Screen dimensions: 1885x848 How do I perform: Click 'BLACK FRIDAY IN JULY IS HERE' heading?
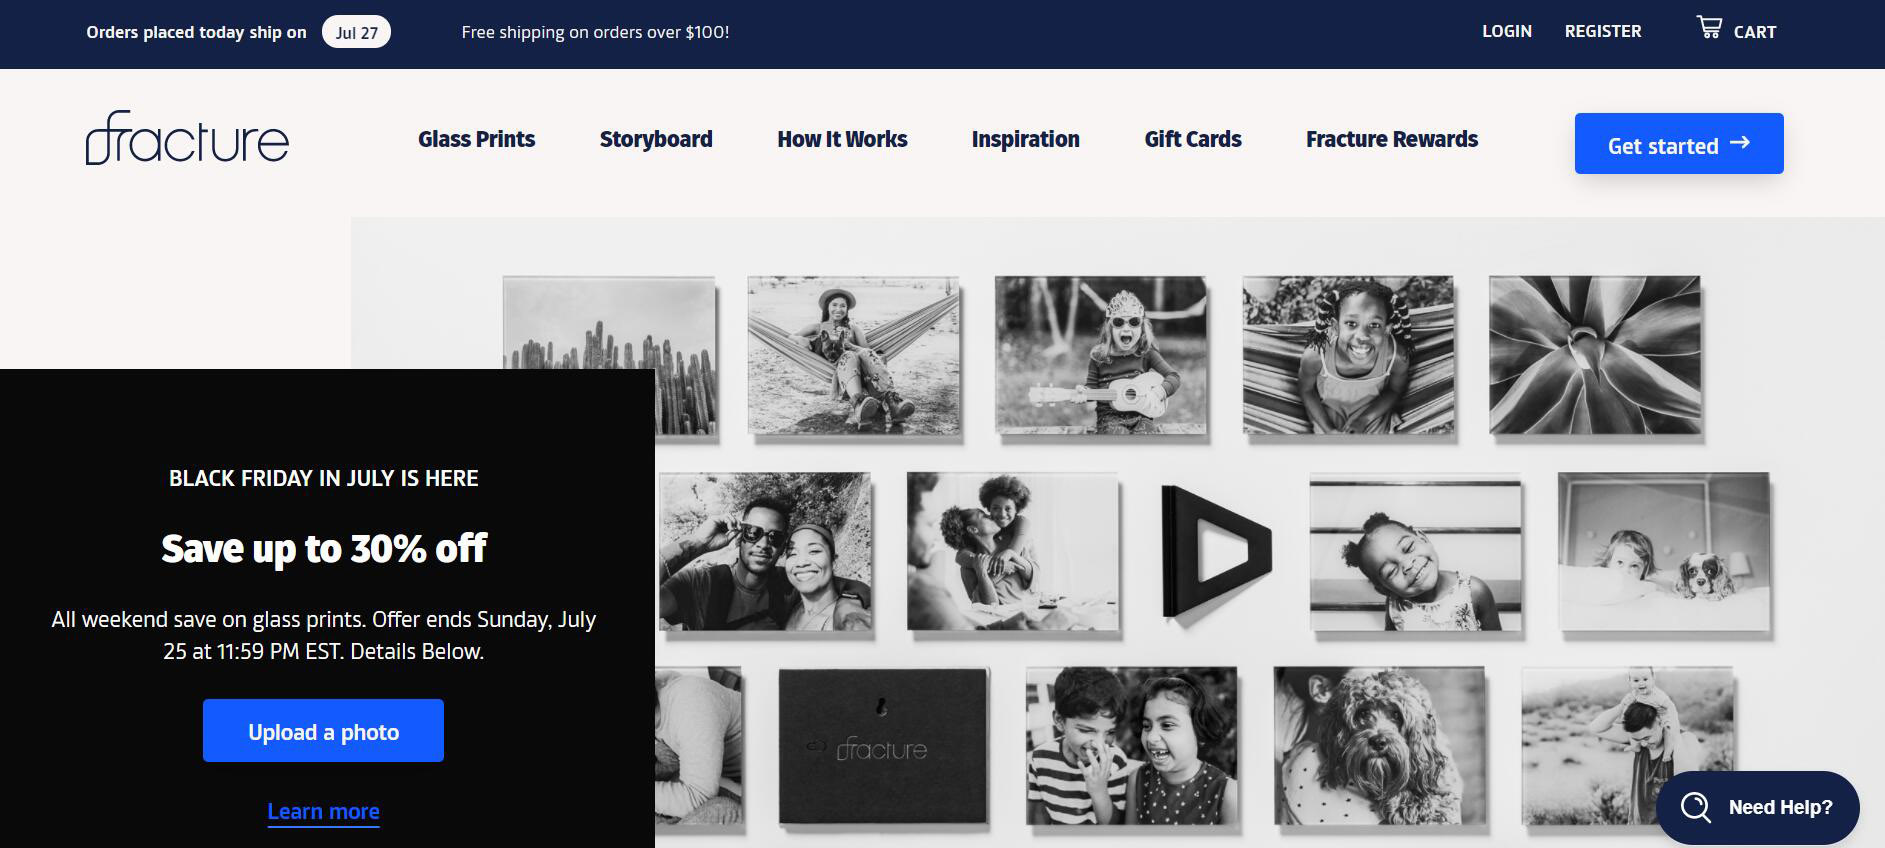coord(324,478)
